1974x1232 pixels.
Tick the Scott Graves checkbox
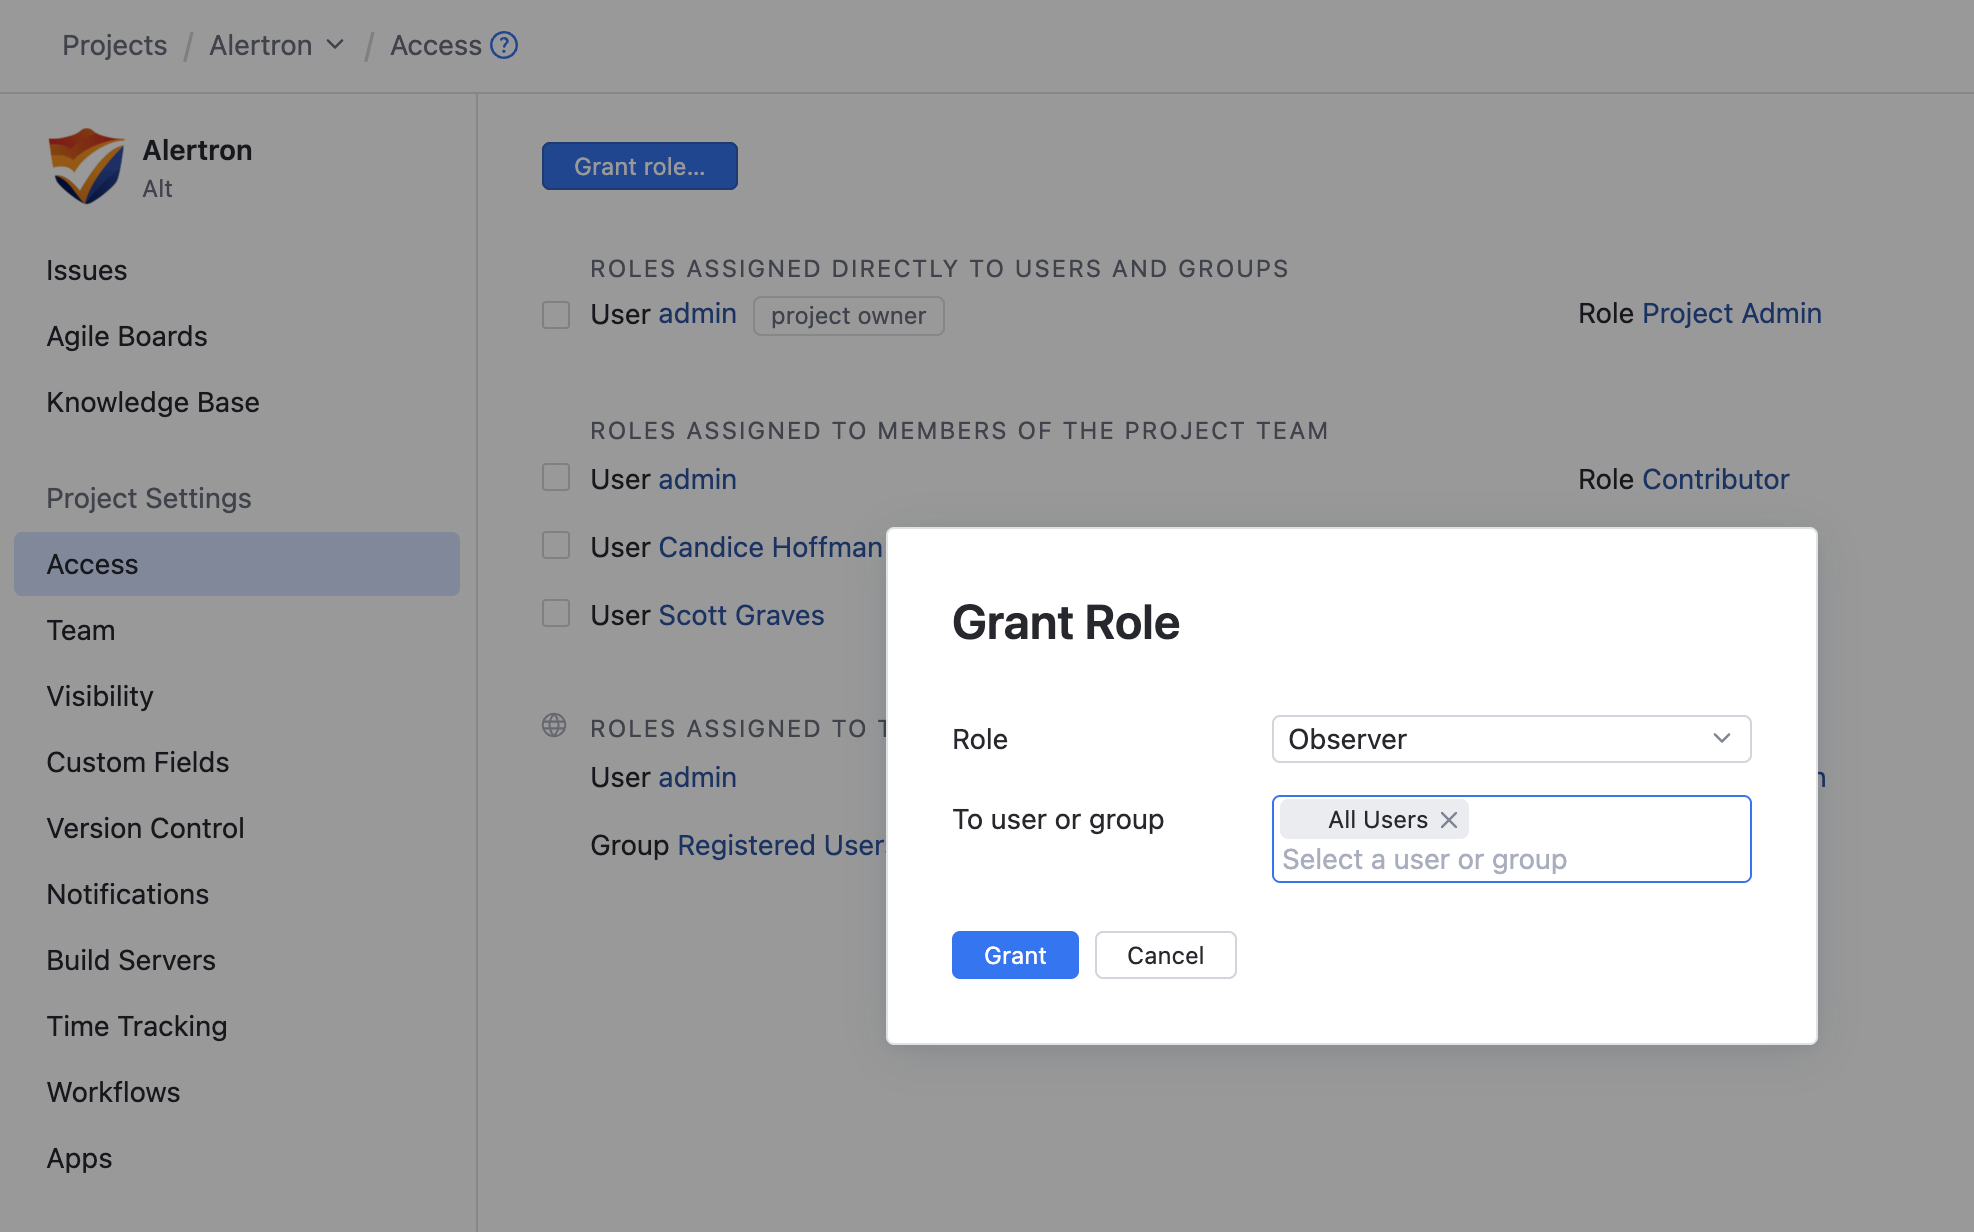(x=556, y=614)
